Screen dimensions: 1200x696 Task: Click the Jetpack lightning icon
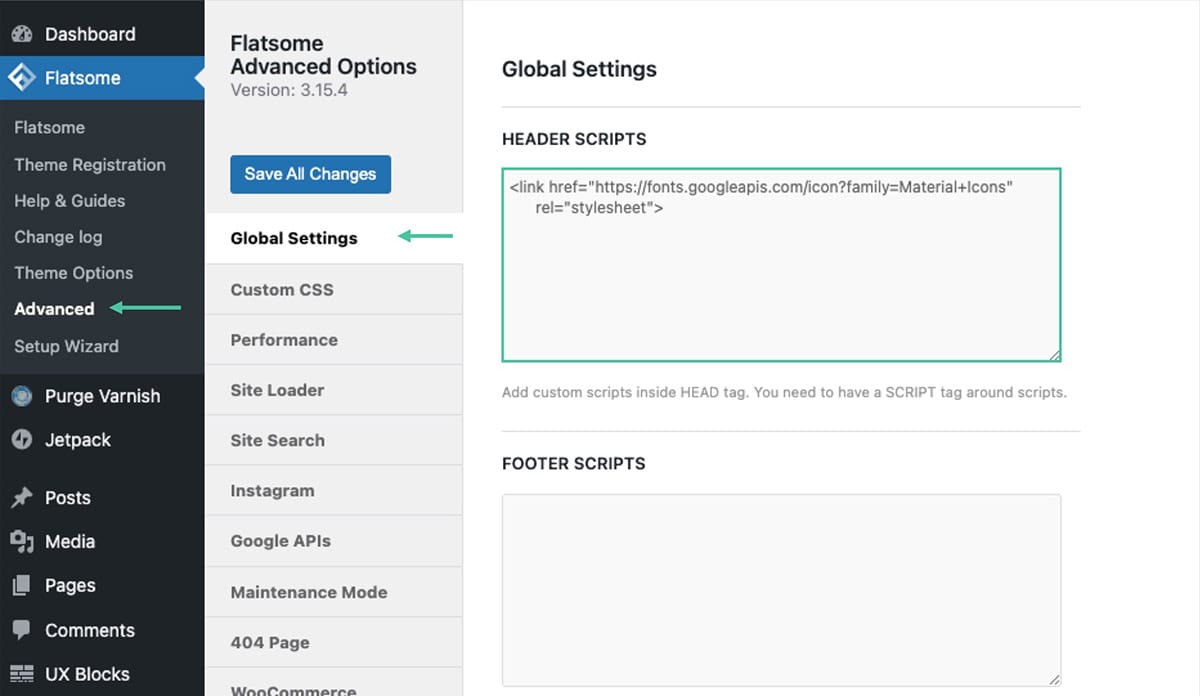point(22,440)
